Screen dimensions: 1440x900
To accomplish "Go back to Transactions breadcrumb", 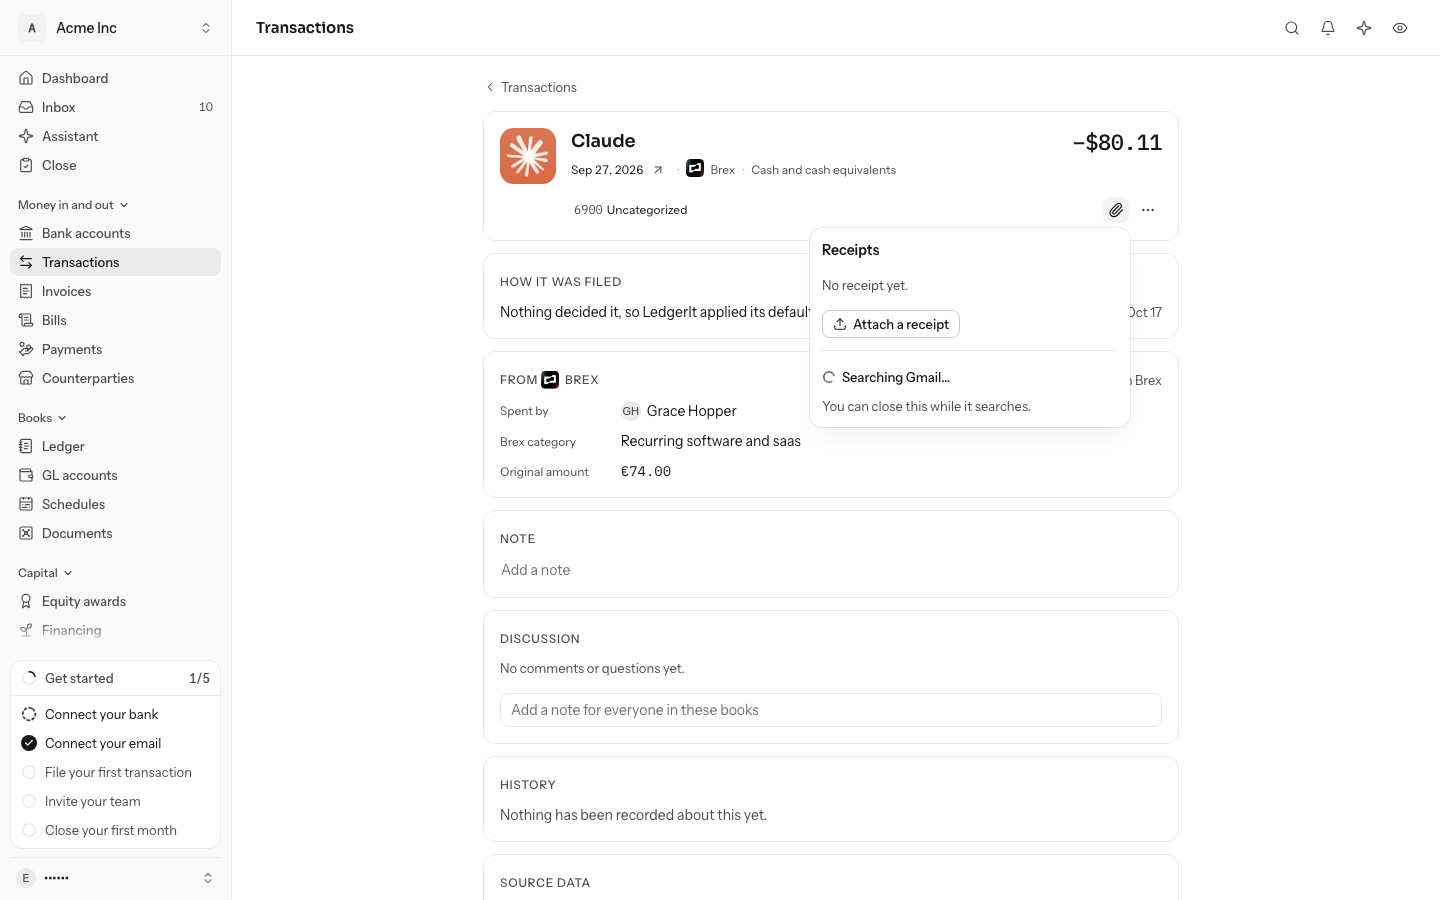I will tap(531, 87).
